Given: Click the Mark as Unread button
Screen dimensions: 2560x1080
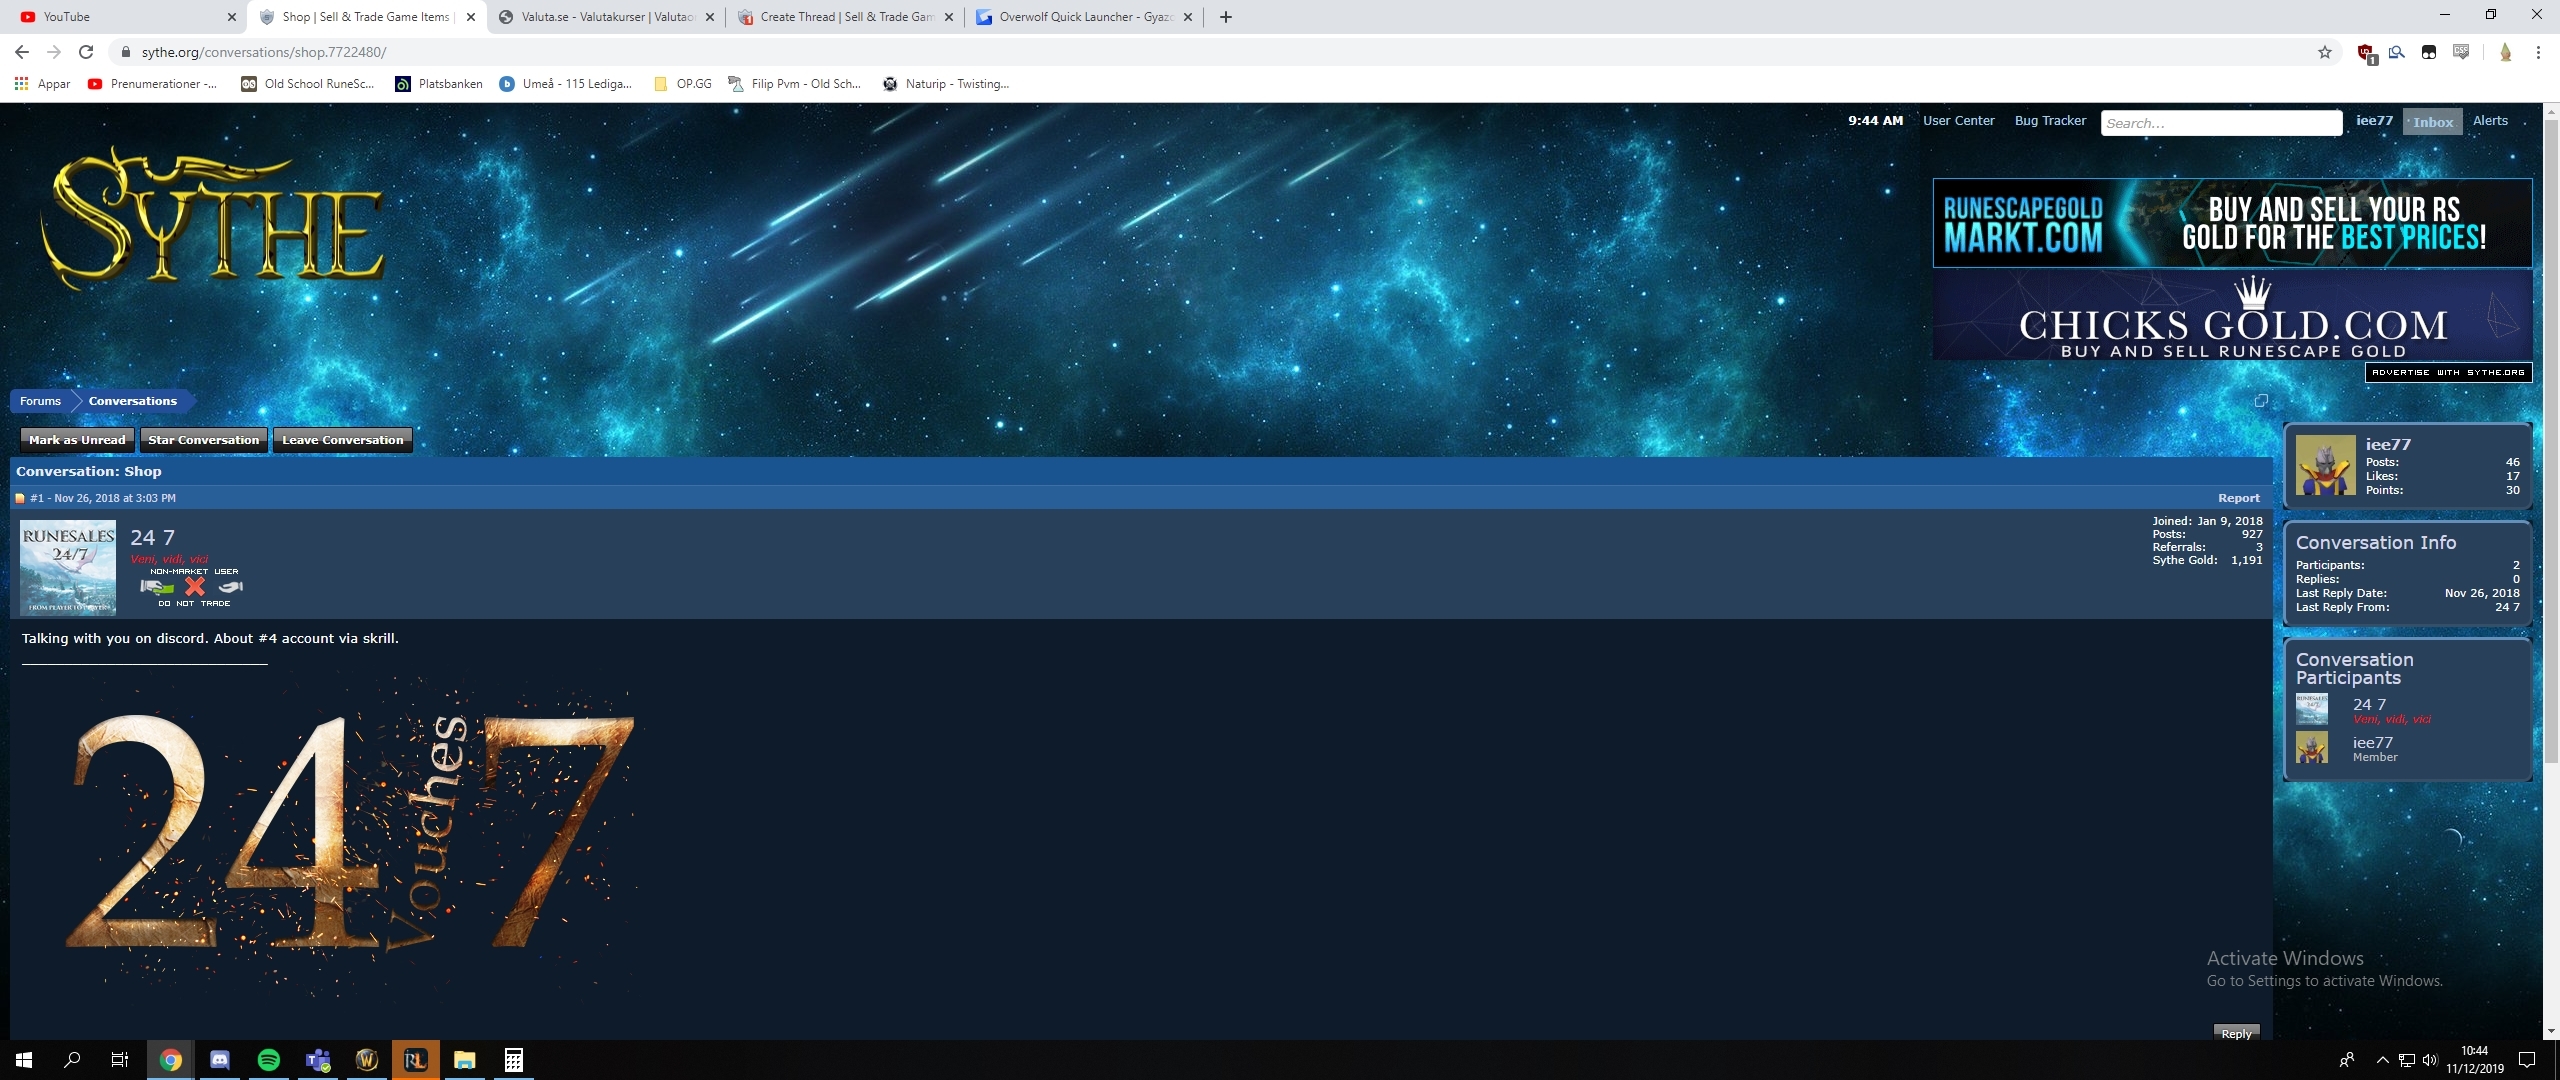Looking at the screenshot, I should click(x=77, y=440).
